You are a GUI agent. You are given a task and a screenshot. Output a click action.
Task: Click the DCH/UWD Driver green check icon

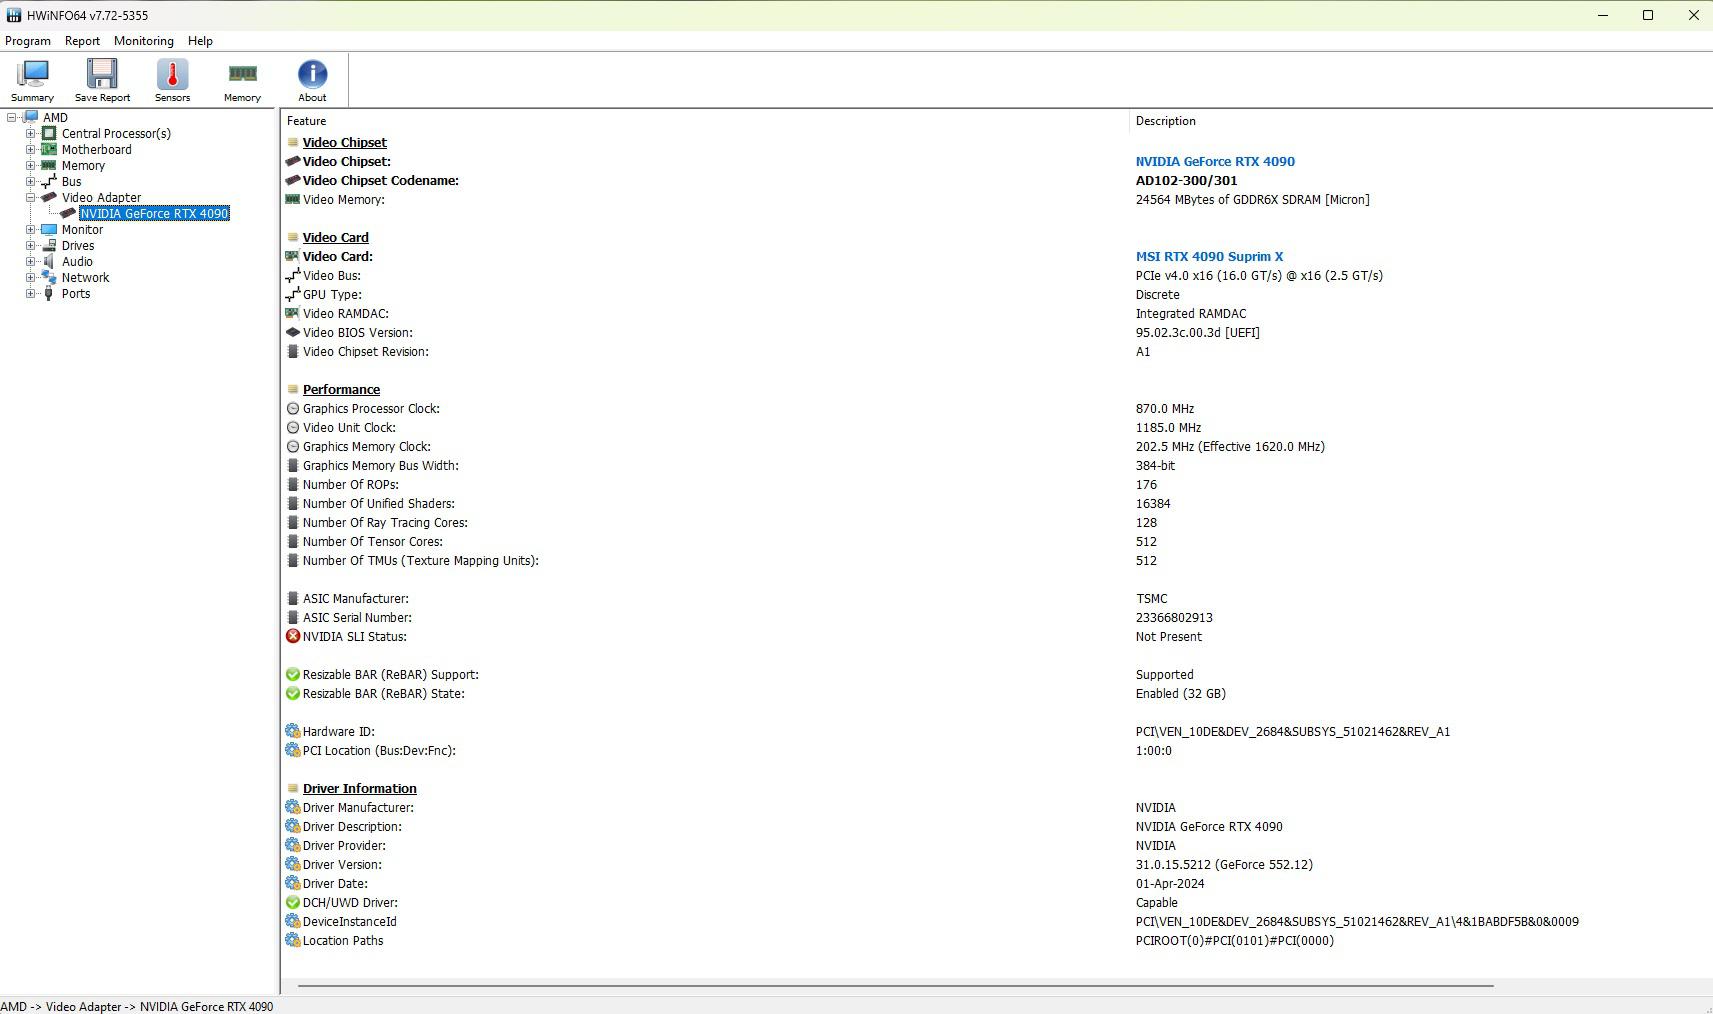click(293, 902)
